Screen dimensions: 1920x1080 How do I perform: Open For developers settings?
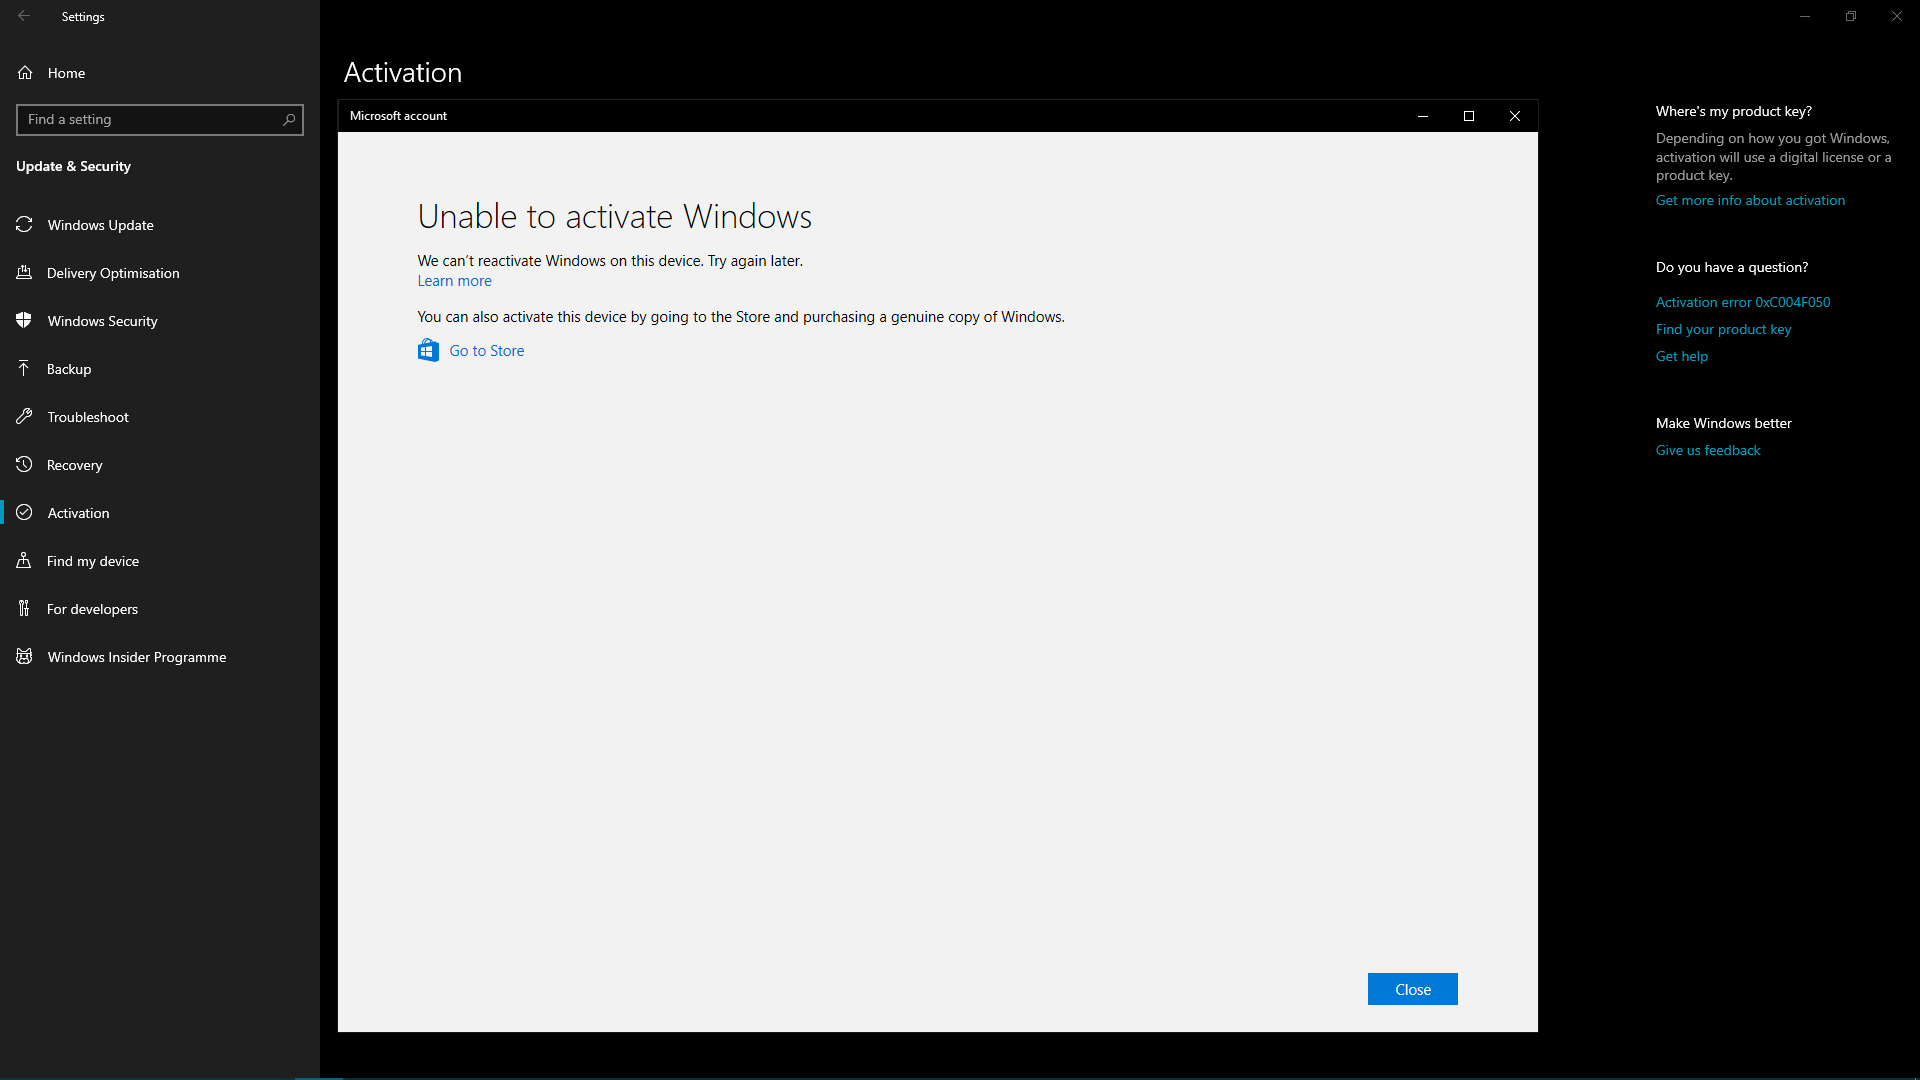point(160,609)
